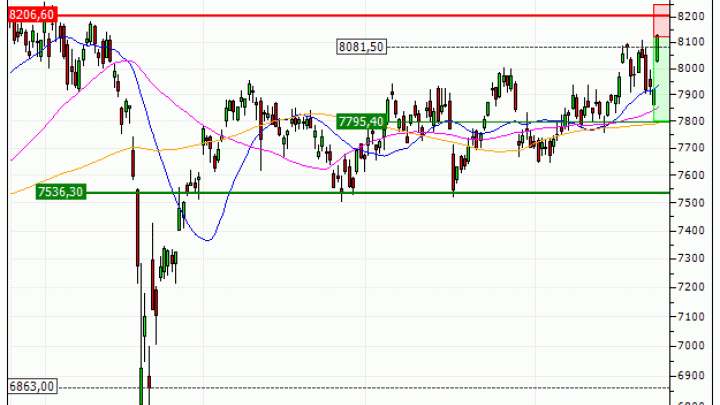This screenshot has width=720, height=405.
Task: Click the 7000 axis tick label
Action: (691, 346)
